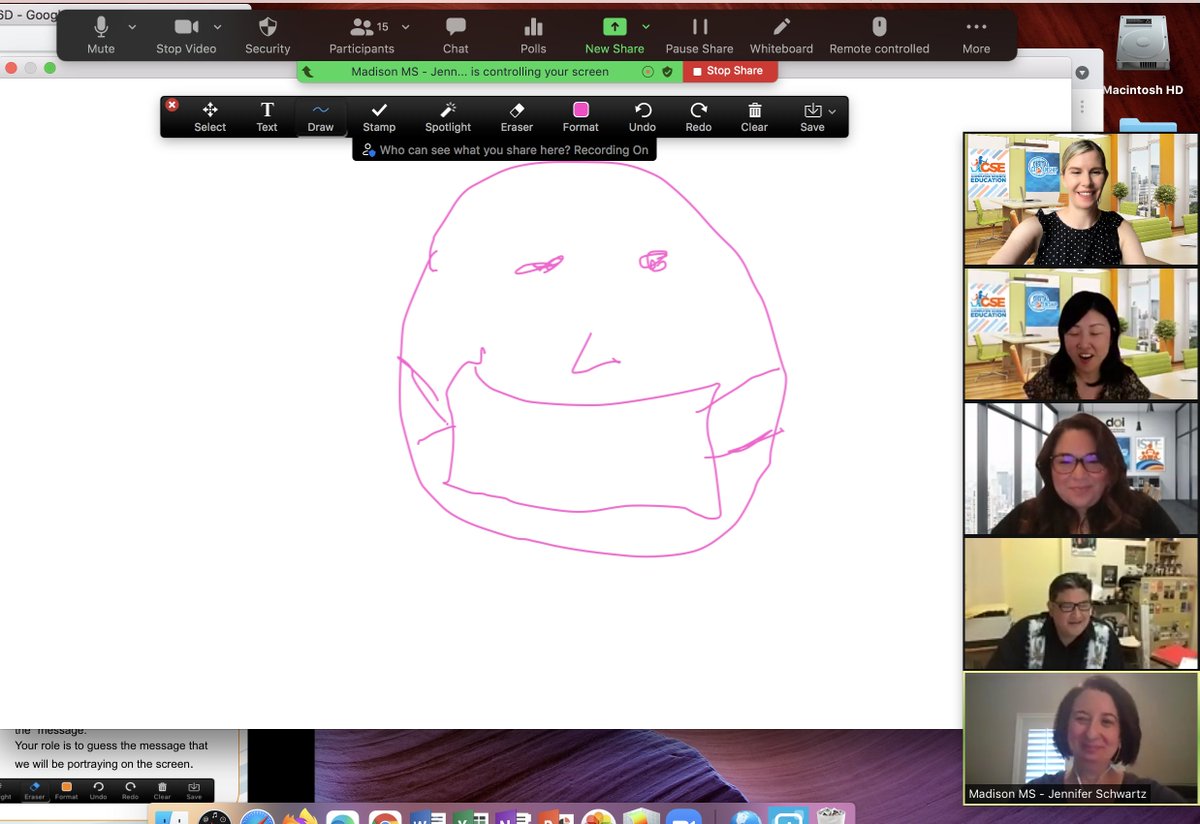
Task: Click Redo in the bottom-left mini toolbar
Action: click(x=130, y=790)
